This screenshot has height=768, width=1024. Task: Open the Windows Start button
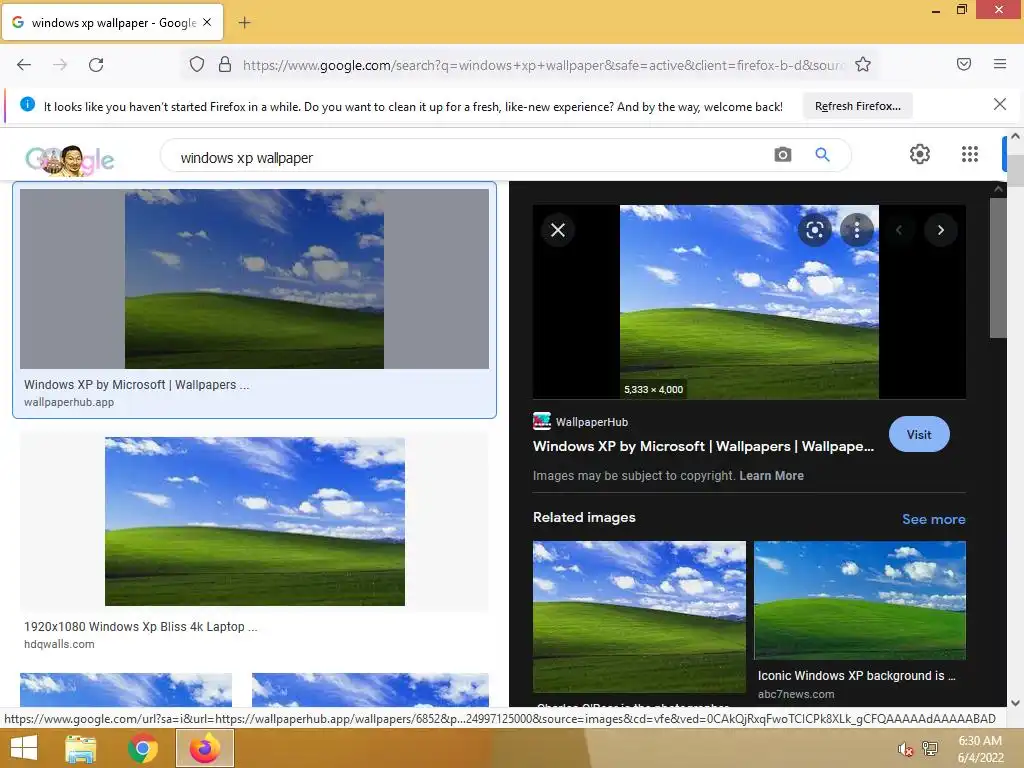tap(24, 748)
